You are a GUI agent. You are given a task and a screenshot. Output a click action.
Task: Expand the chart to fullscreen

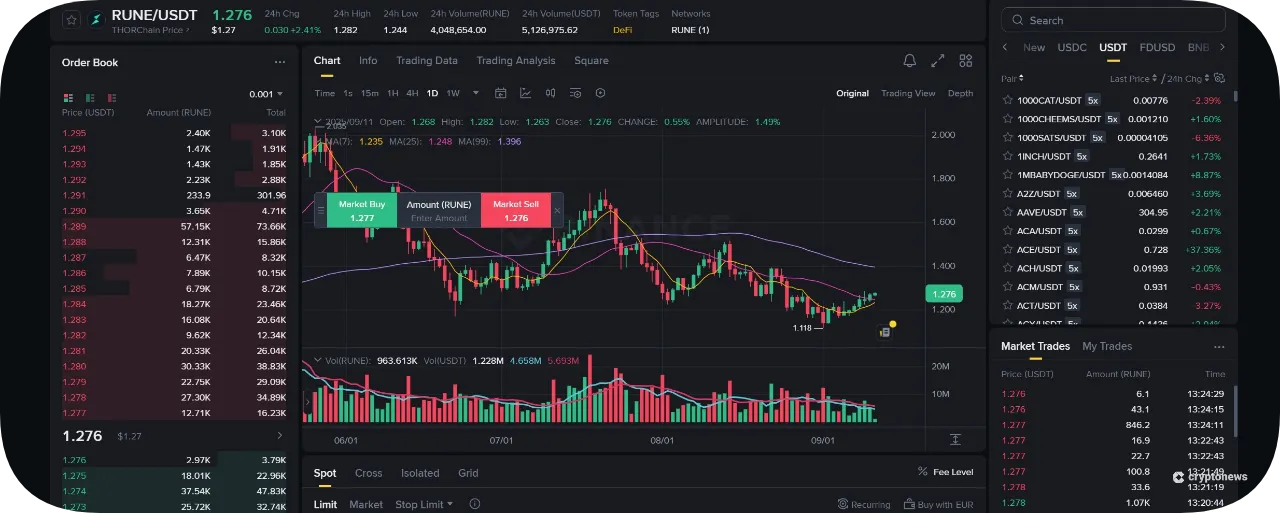[x=937, y=61]
